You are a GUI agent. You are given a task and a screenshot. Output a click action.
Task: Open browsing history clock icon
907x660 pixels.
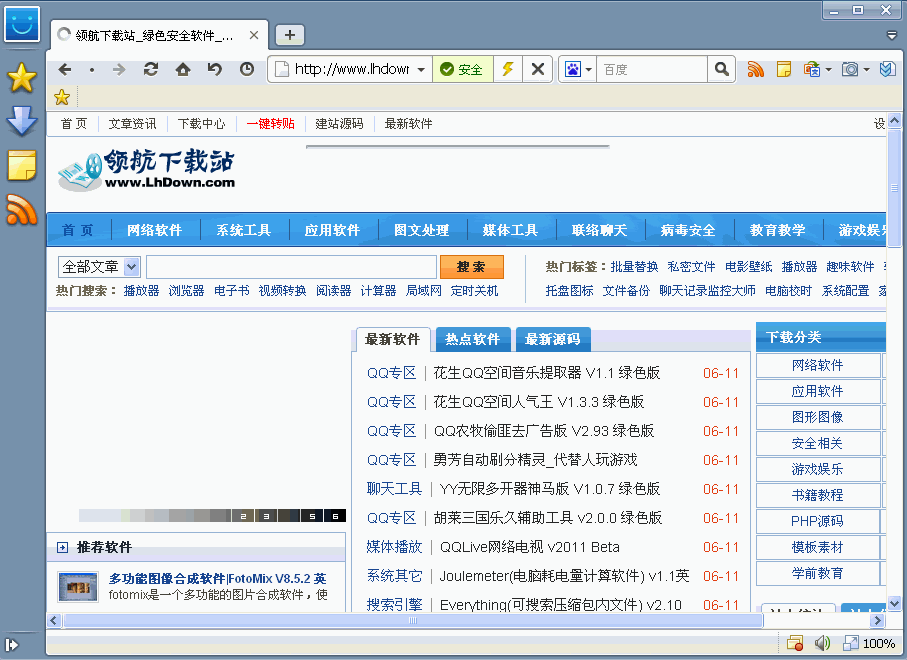click(247, 69)
